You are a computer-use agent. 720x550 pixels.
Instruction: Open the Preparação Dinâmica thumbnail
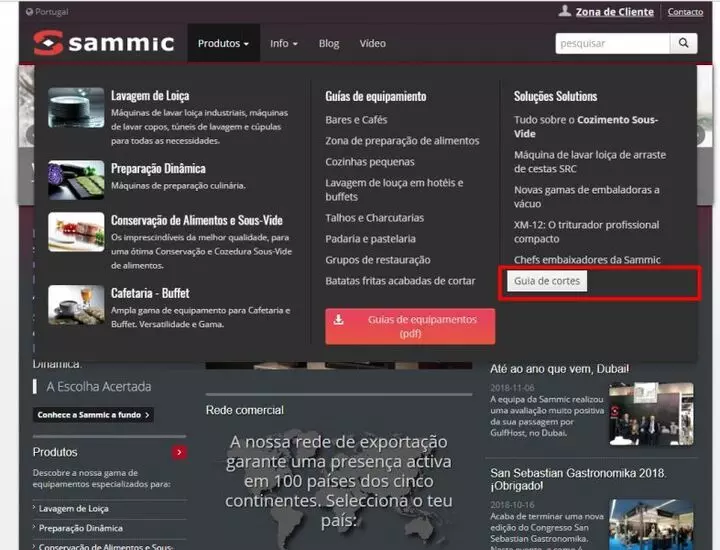[76, 180]
